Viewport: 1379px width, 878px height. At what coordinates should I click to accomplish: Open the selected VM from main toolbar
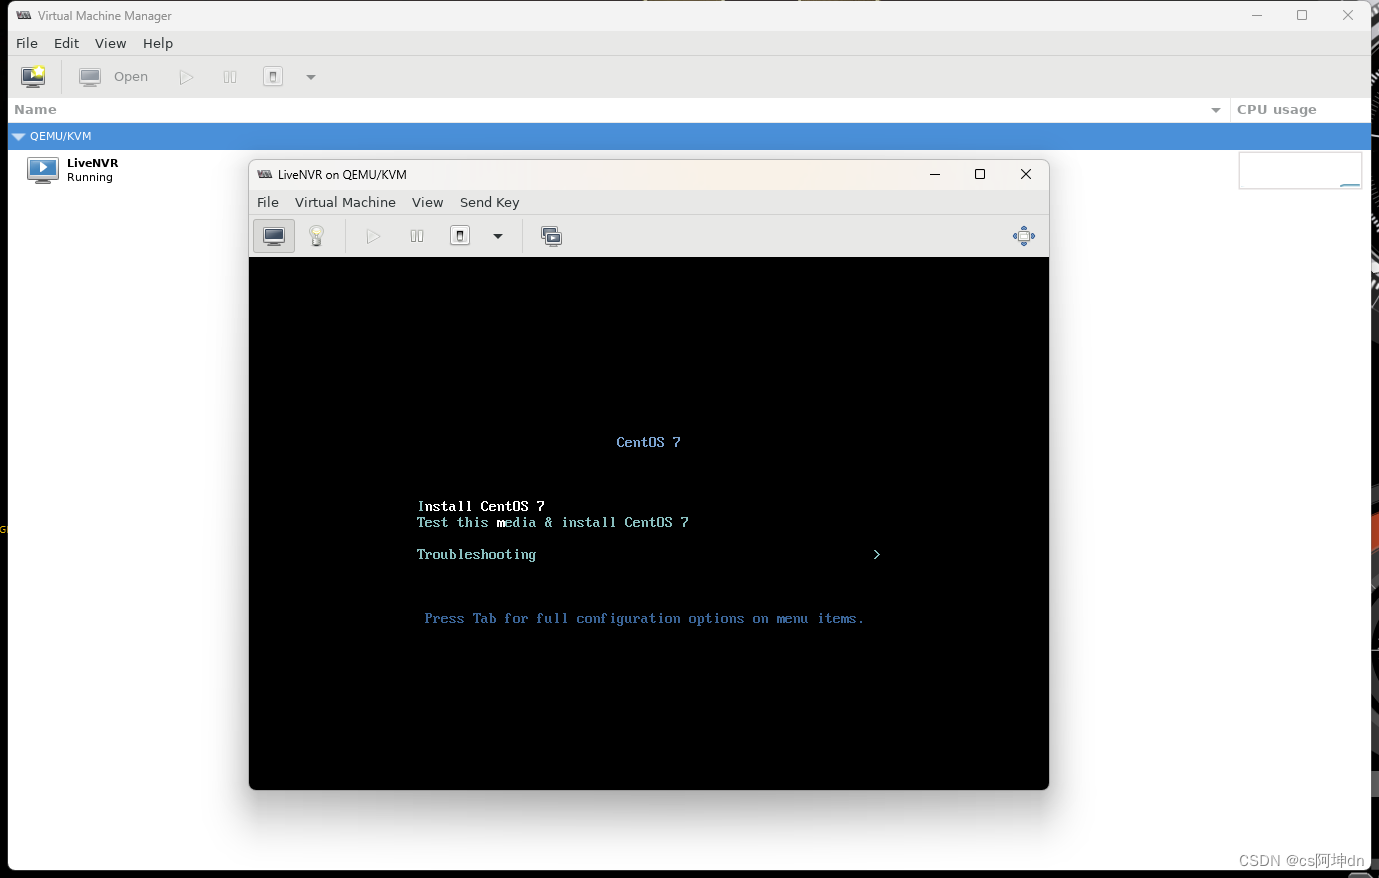113,76
